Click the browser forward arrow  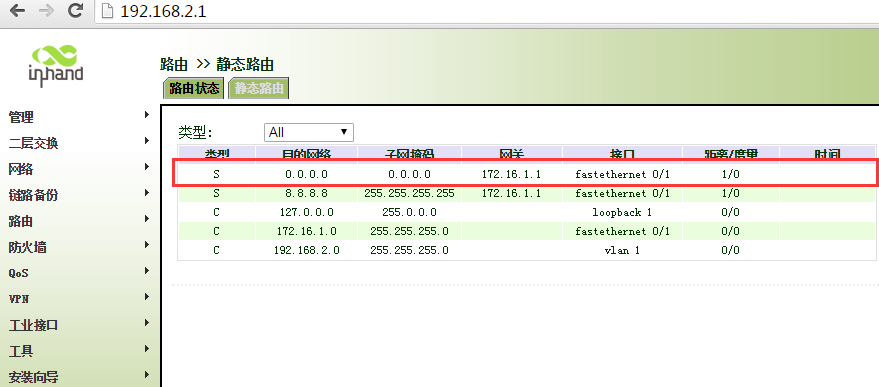coord(46,11)
